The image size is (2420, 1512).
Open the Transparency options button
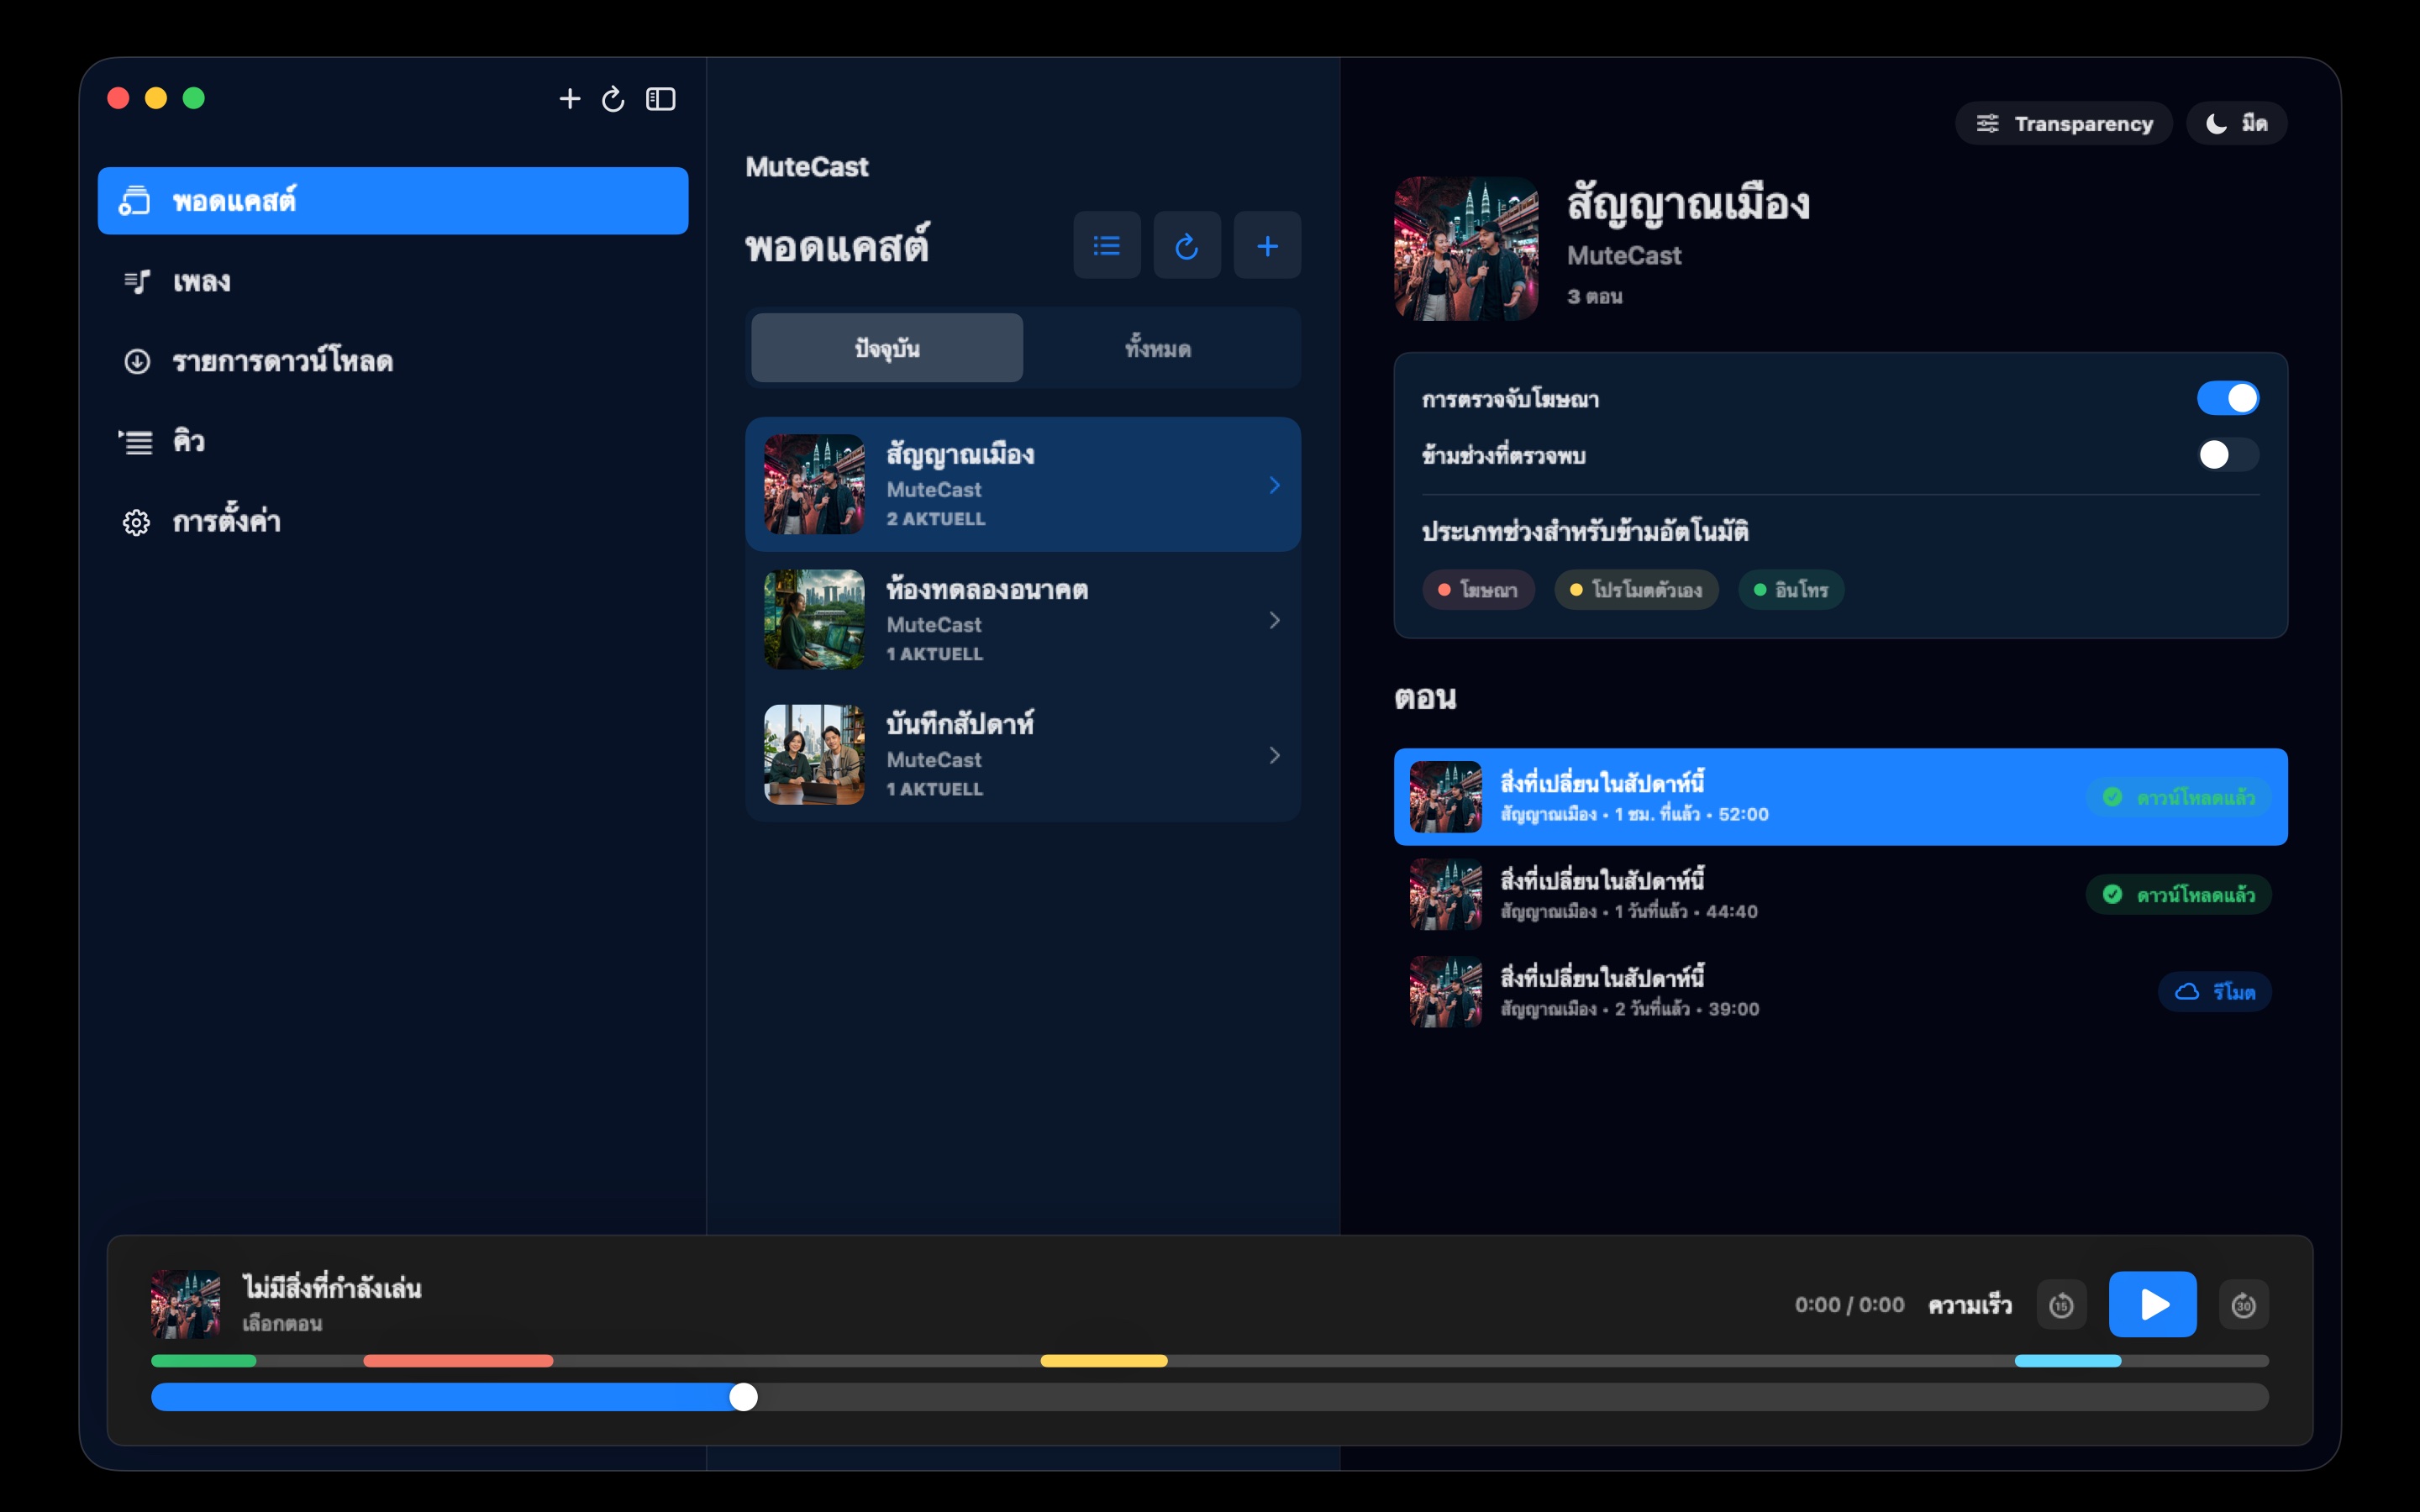coord(2064,123)
